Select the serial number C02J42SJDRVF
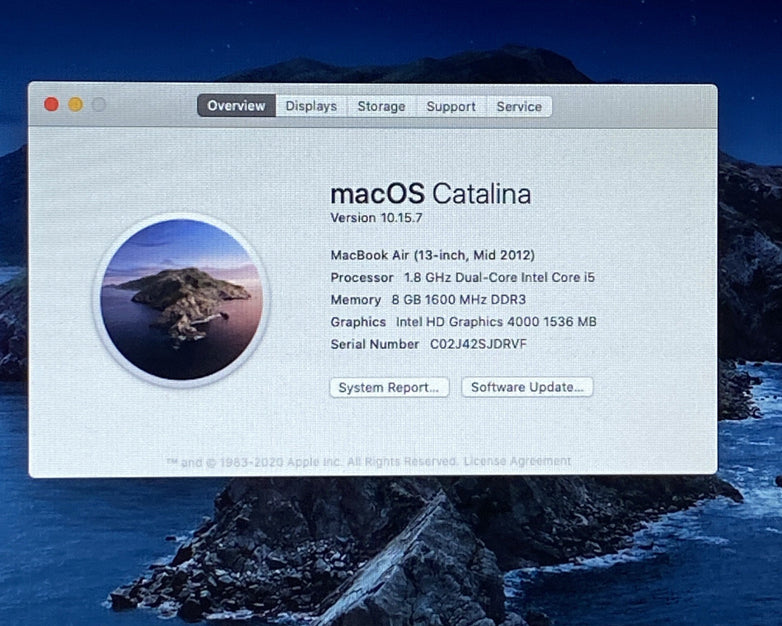The height and width of the screenshot is (626, 782). [x=478, y=344]
